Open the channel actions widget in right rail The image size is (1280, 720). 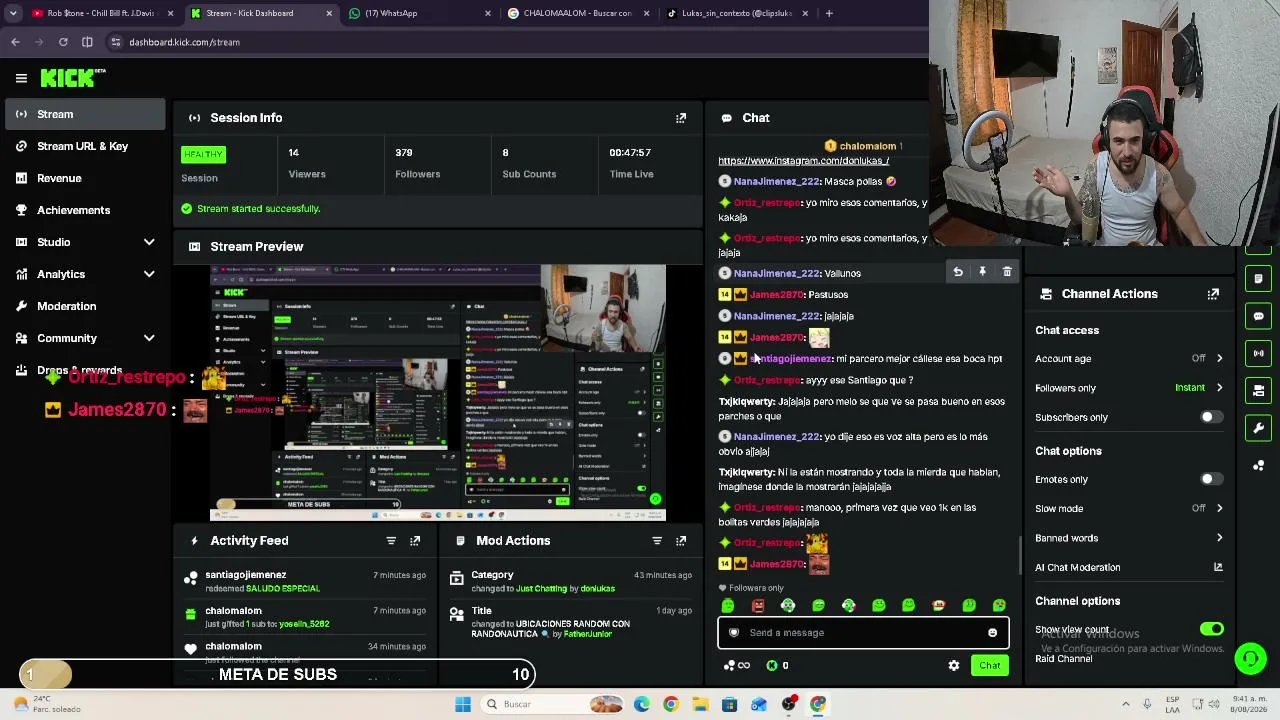coord(1258,390)
